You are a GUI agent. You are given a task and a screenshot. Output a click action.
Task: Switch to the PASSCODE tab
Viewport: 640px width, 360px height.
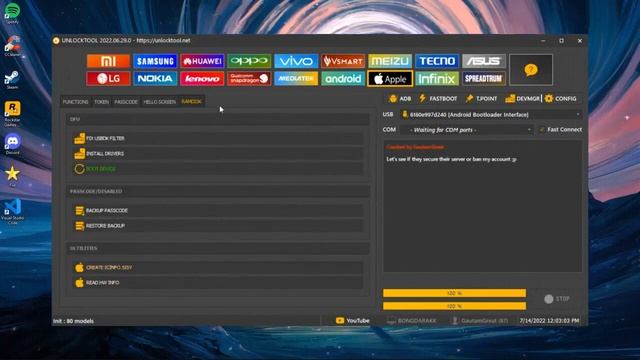tap(126, 102)
